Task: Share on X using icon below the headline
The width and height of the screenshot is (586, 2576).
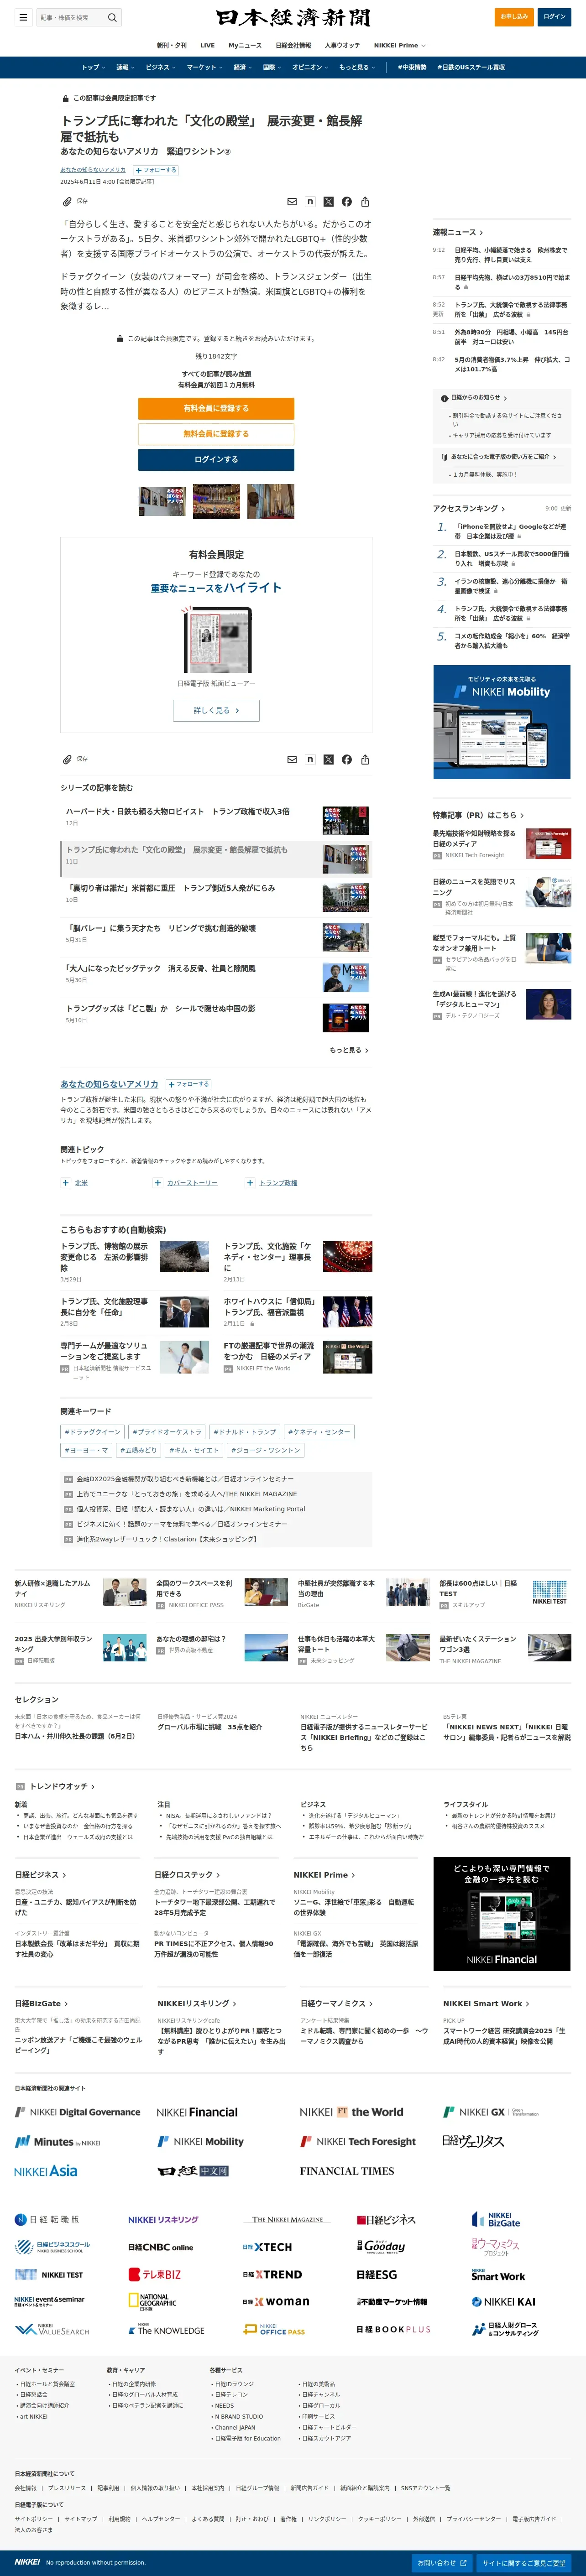Action: click(328, 202)
